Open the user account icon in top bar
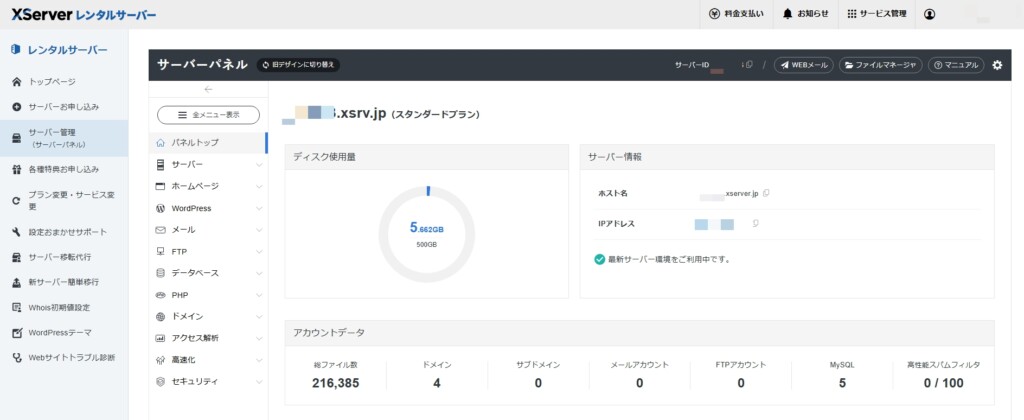The image size is (1024, 420). point(929,14)
